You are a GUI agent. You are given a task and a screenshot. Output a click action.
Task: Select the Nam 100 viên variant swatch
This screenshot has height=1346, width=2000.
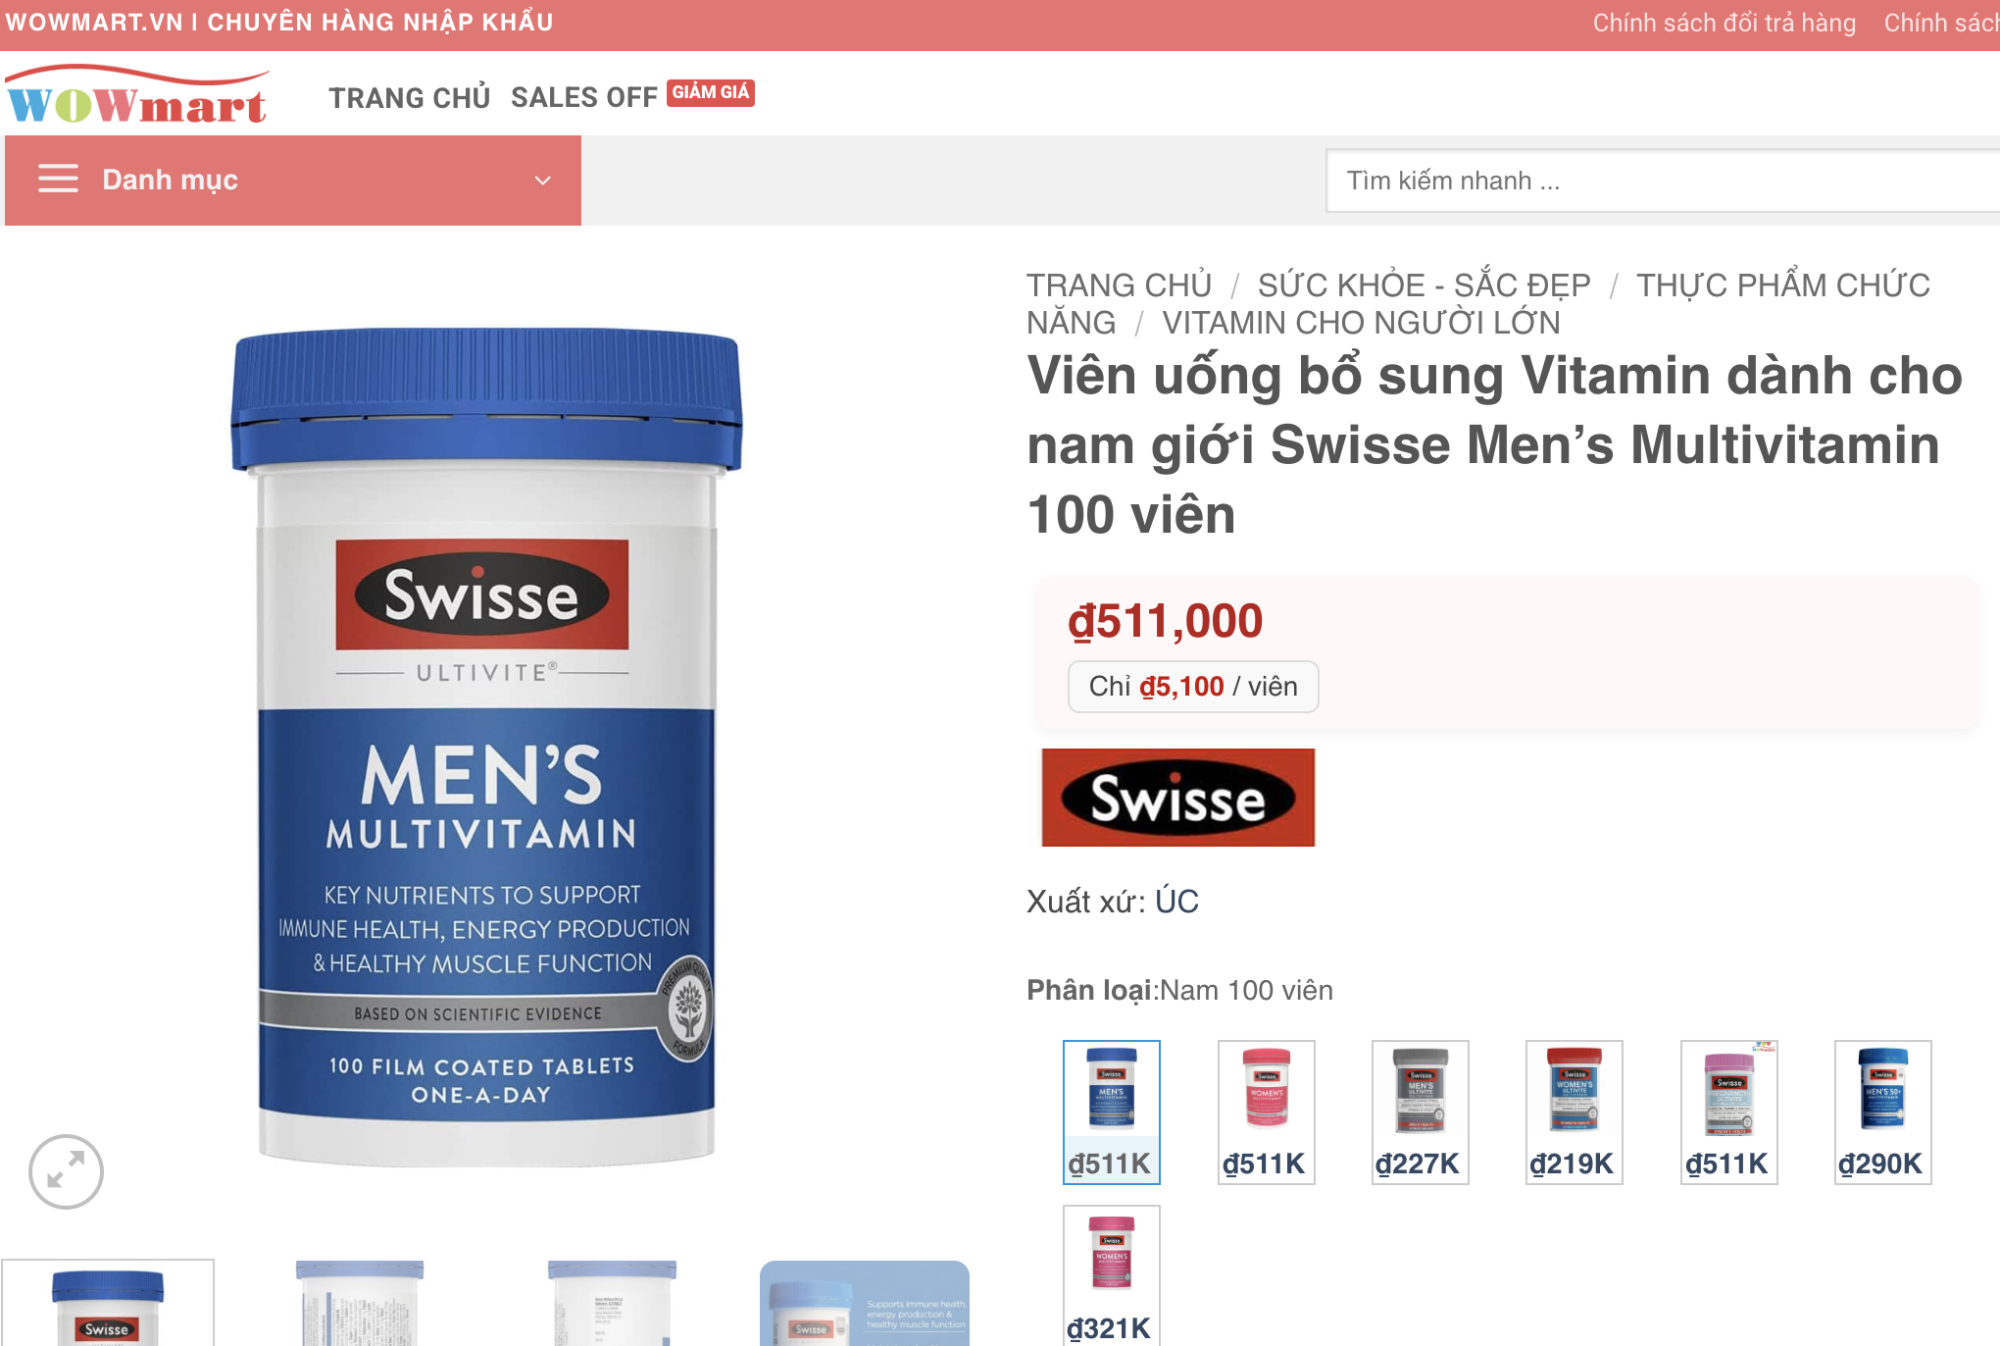(1111, 1112)
